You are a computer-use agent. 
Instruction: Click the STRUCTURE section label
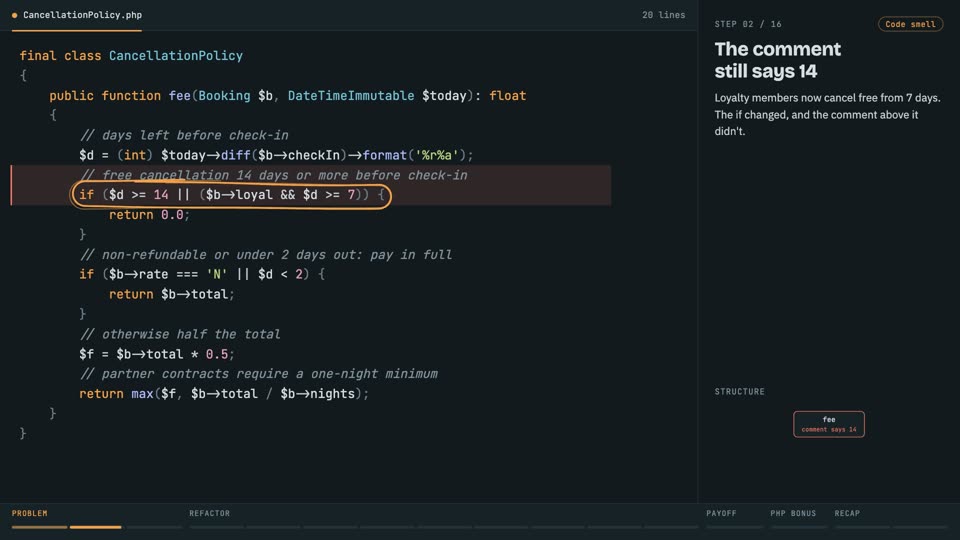[740, 391]
